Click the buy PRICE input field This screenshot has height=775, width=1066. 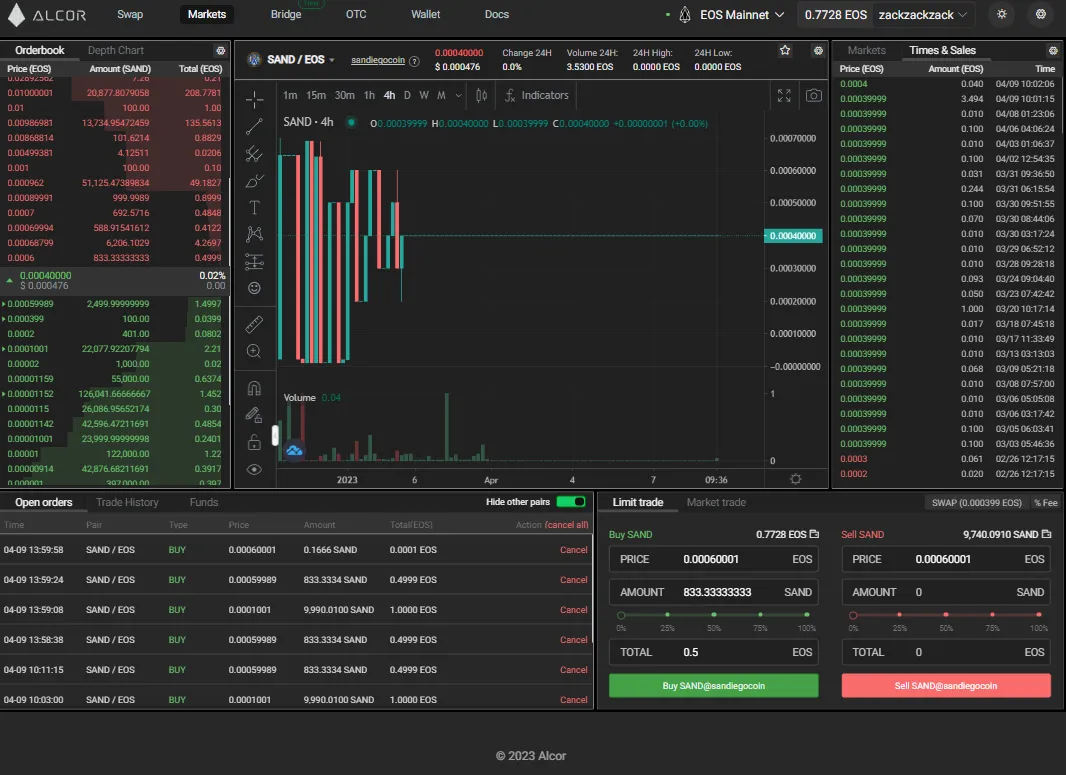(713, 559)
